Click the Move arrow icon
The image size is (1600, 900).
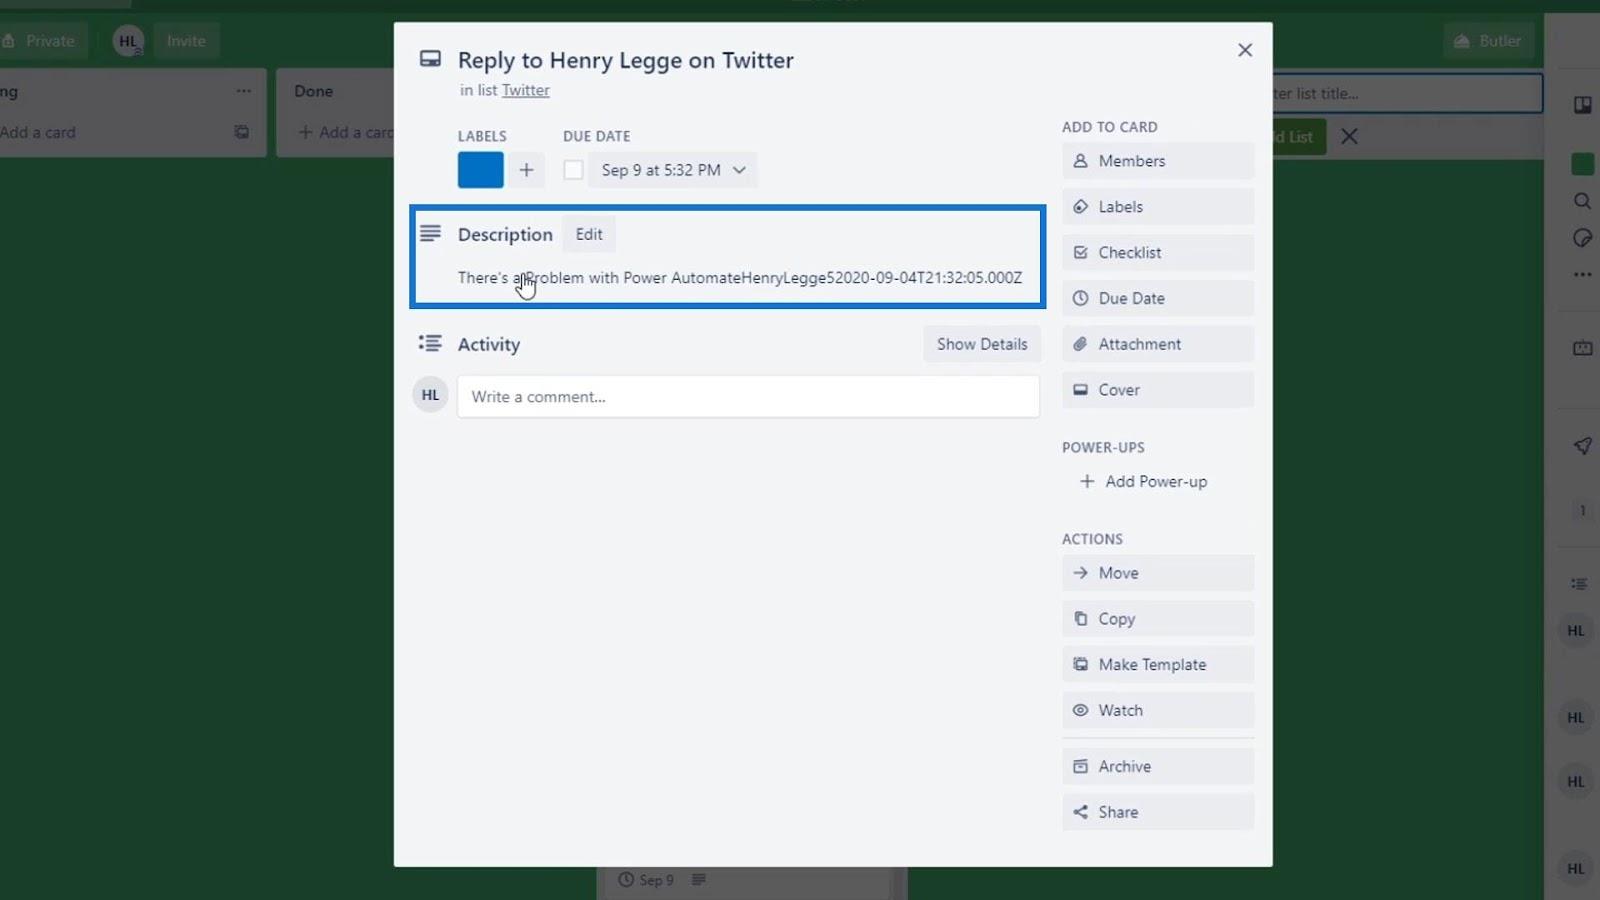pos(1080,573)
